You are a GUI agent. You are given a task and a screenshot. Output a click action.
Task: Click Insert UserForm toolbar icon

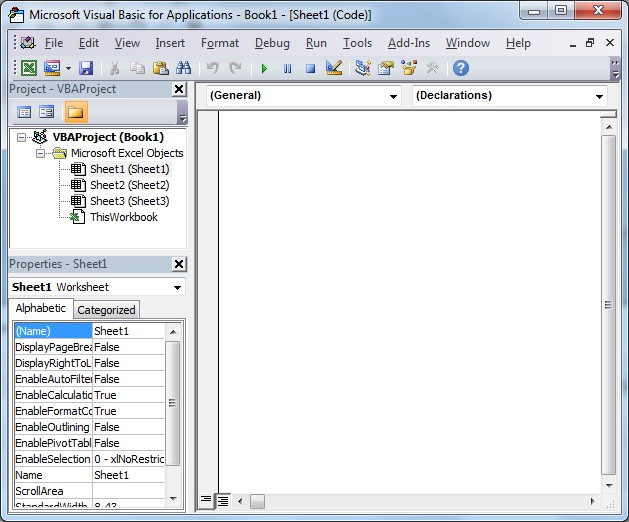coord(52,68)
